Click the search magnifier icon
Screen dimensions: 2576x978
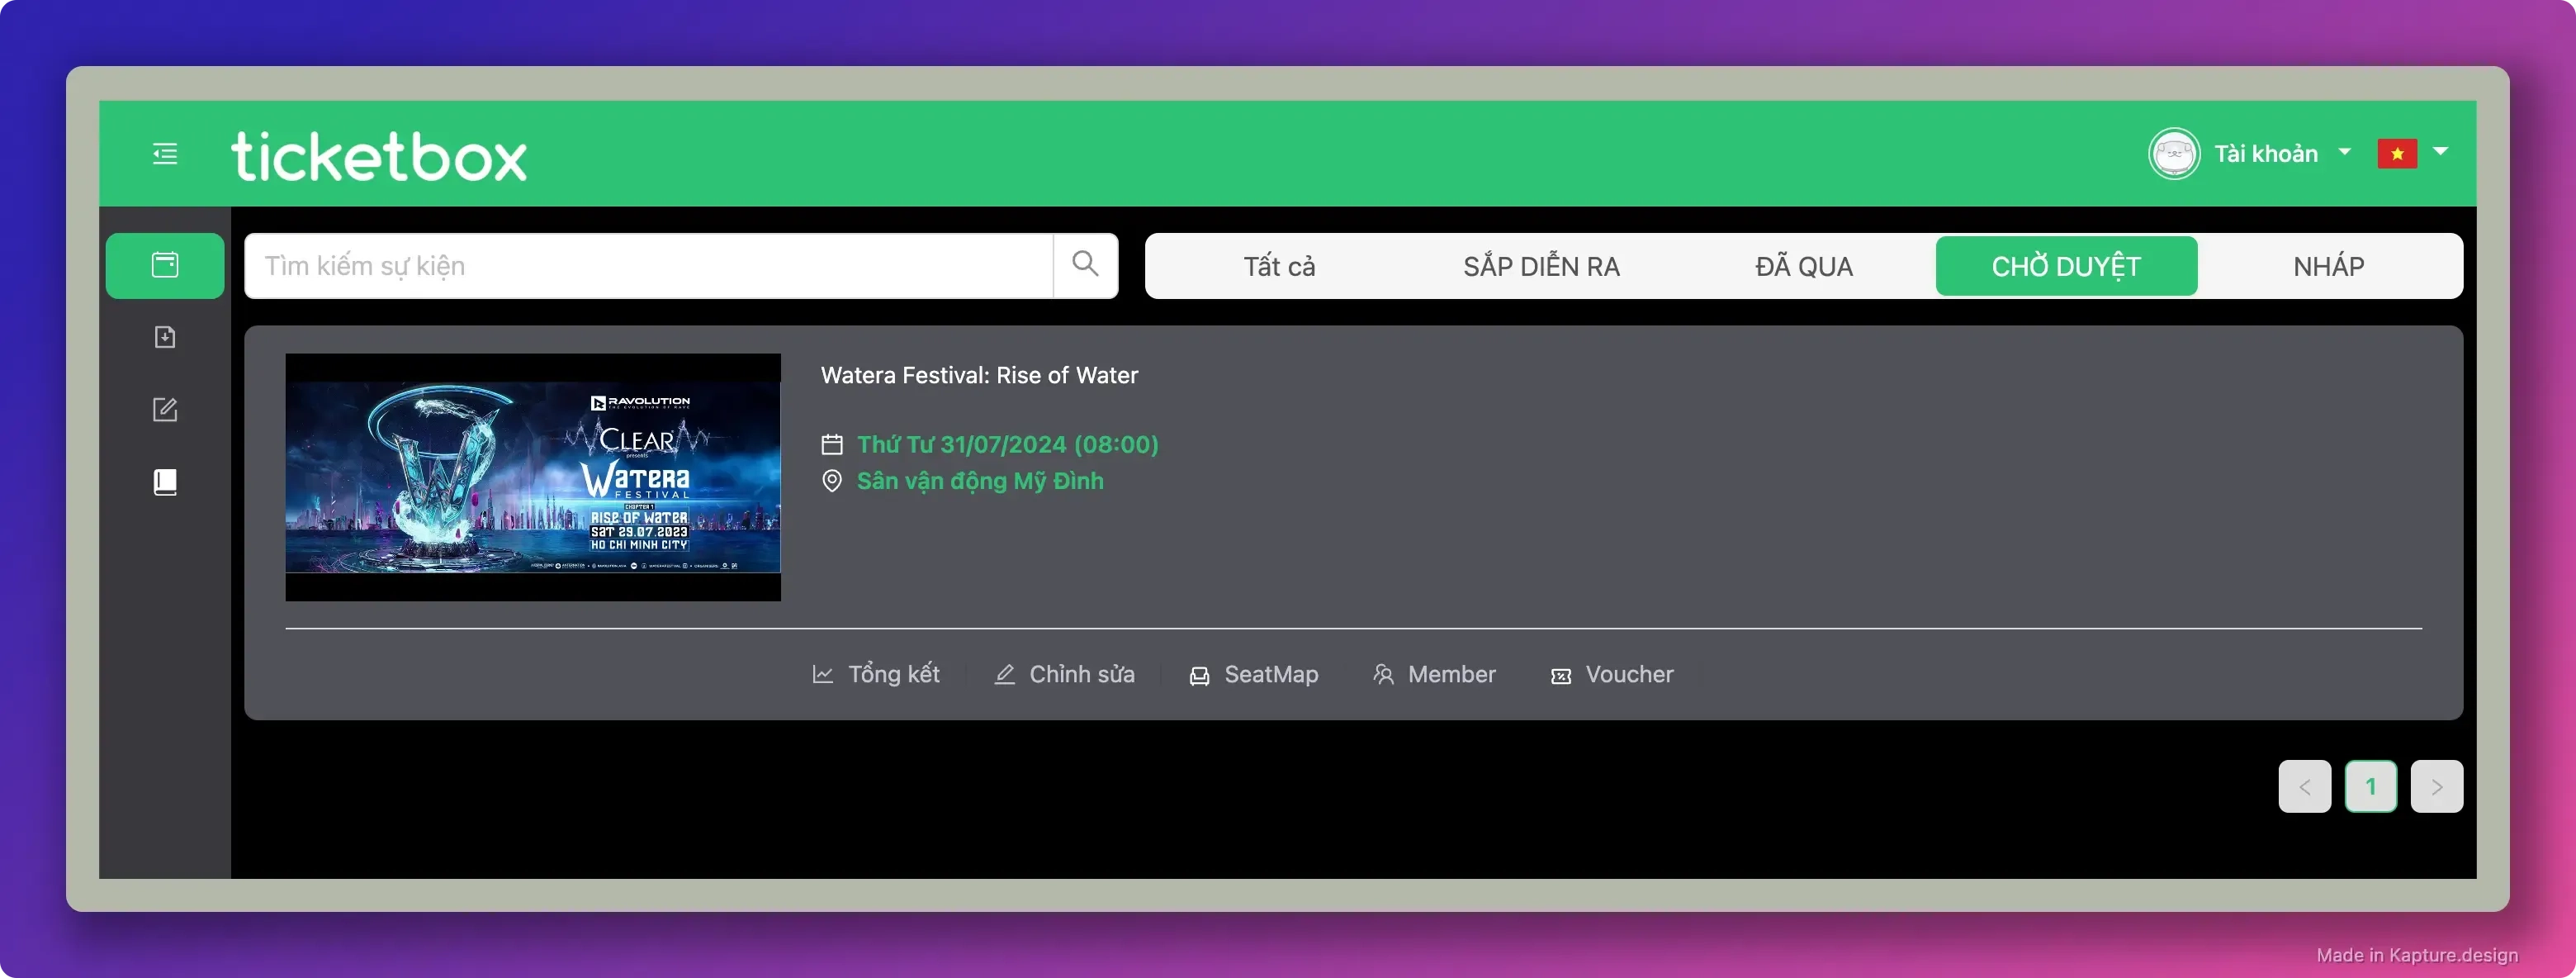[x=1085, y=265]
